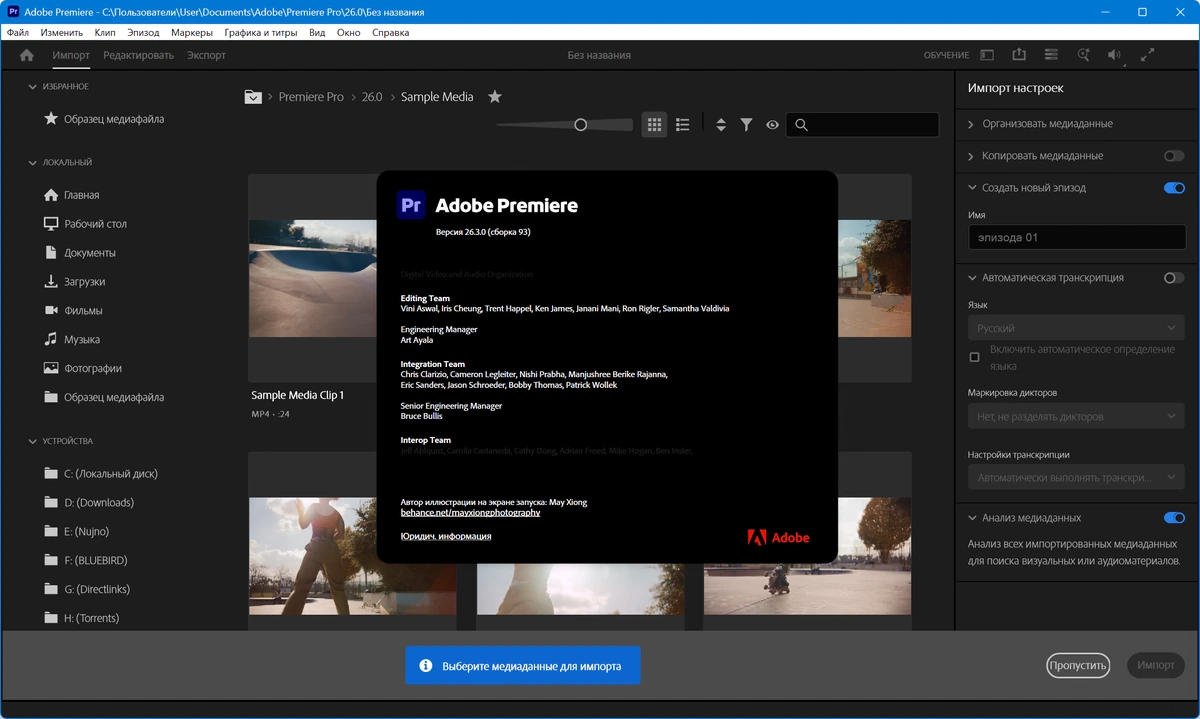Click the speaker audio icon in header

coord(1115,55)
